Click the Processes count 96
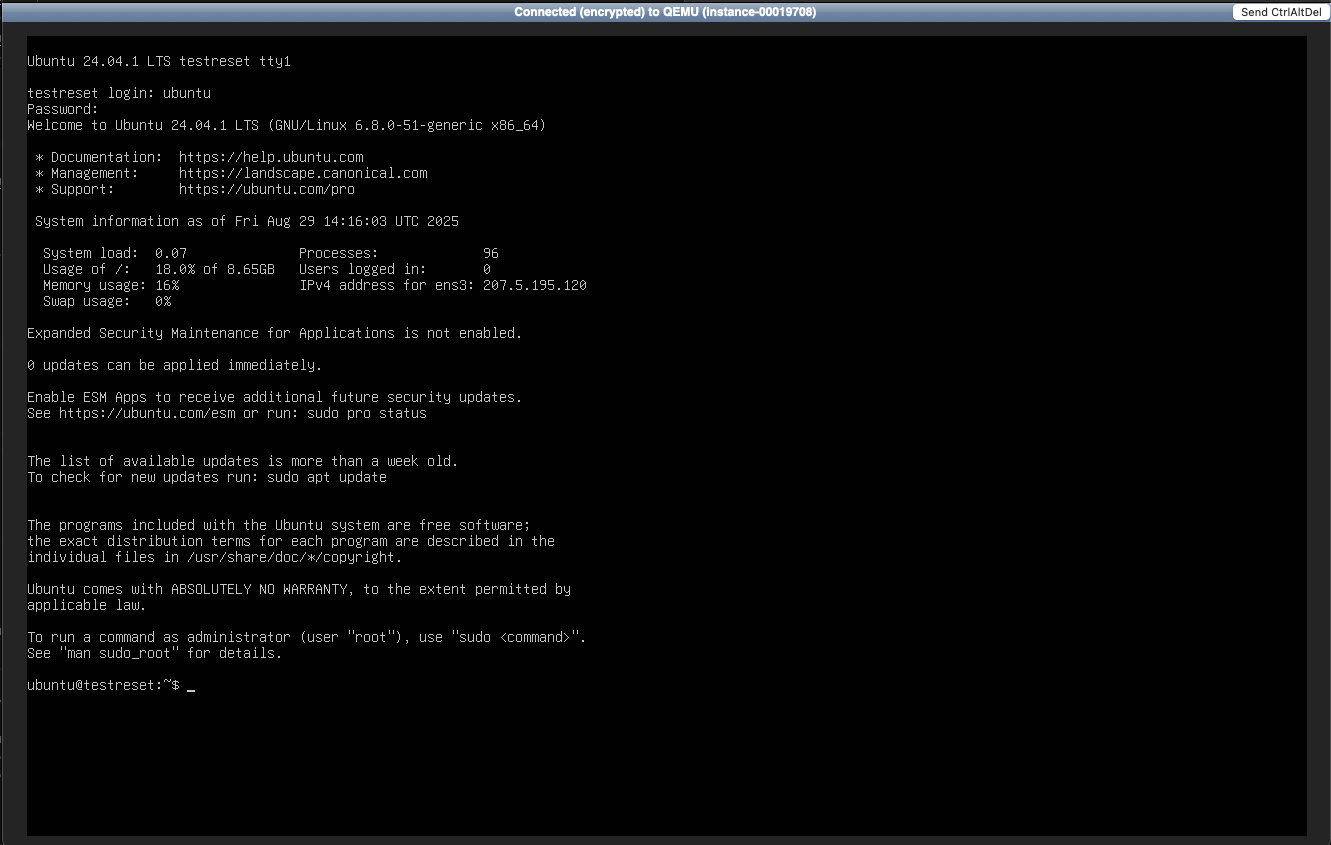 pyautogui.click(x=490, y=253)
